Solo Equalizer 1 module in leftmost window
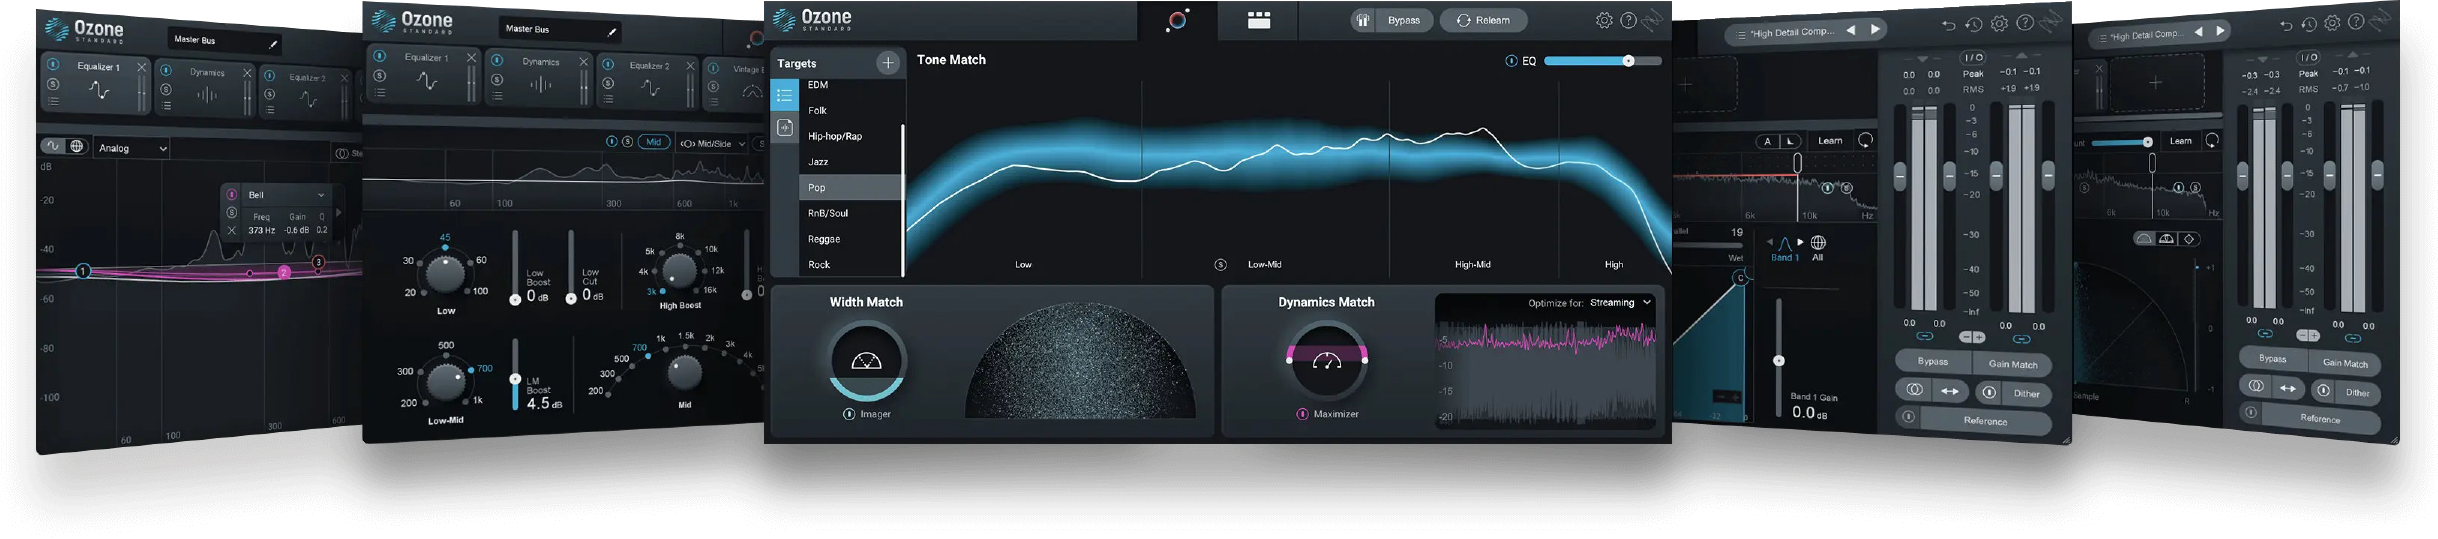The width and height of the screenshot is (2438, 539). click(53, 84)
